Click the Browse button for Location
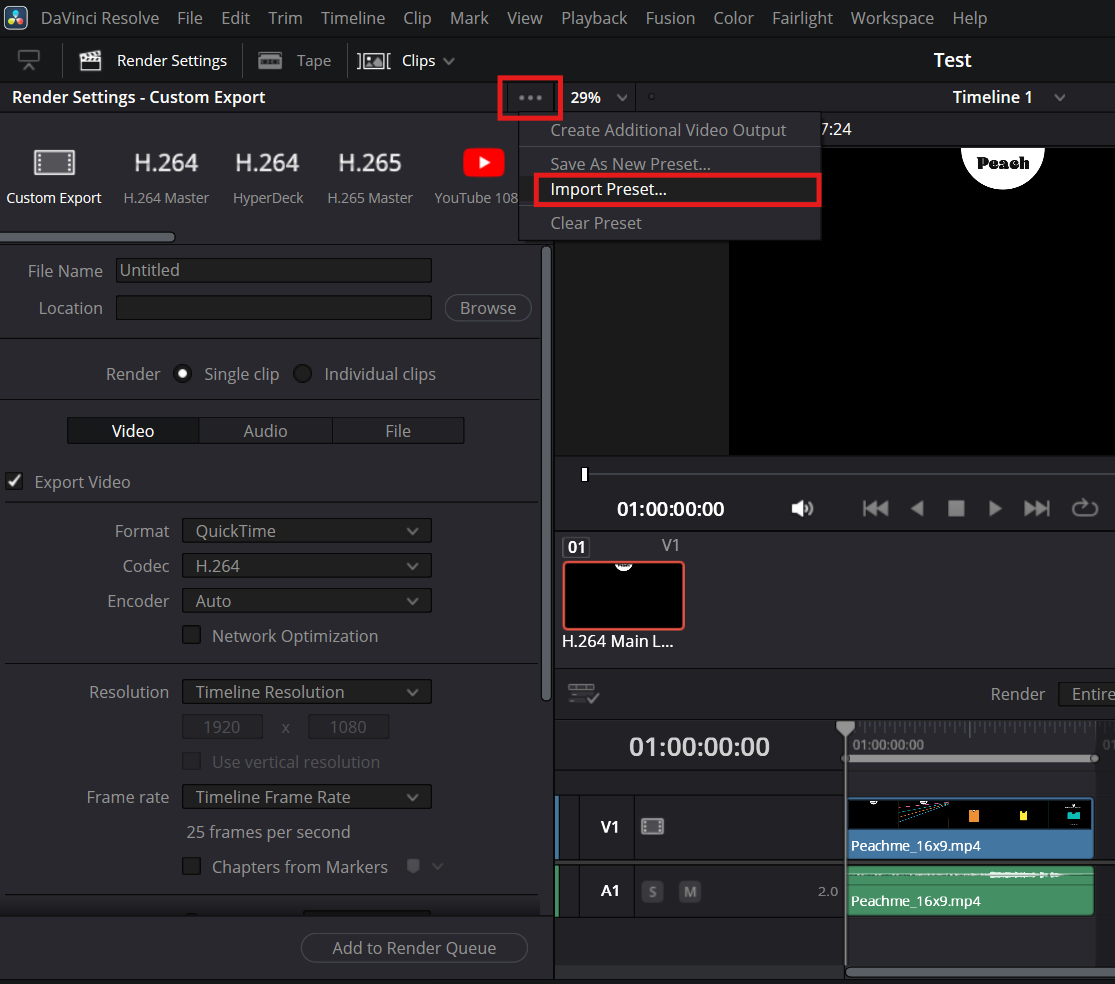Viewport: 1115px width, 984px height. [488, 308]
